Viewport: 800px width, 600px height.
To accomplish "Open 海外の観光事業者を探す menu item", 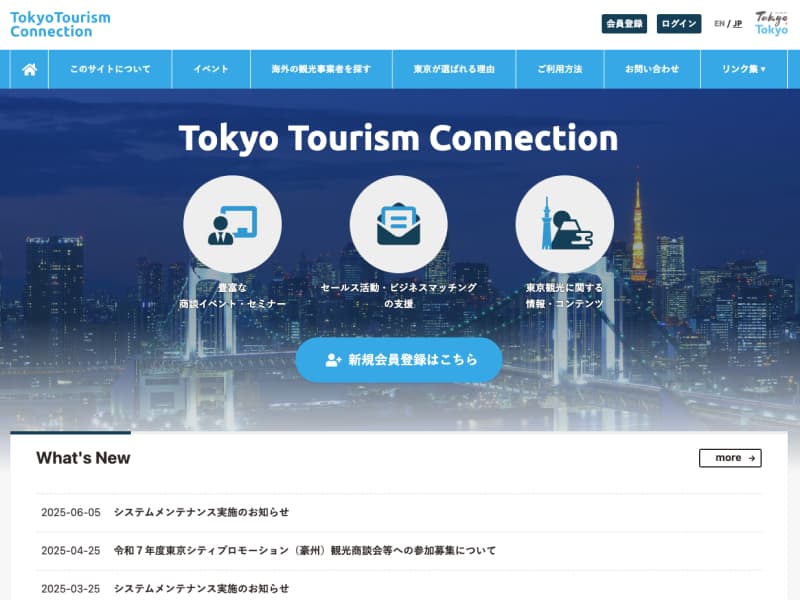I will [x=321, y=69].
